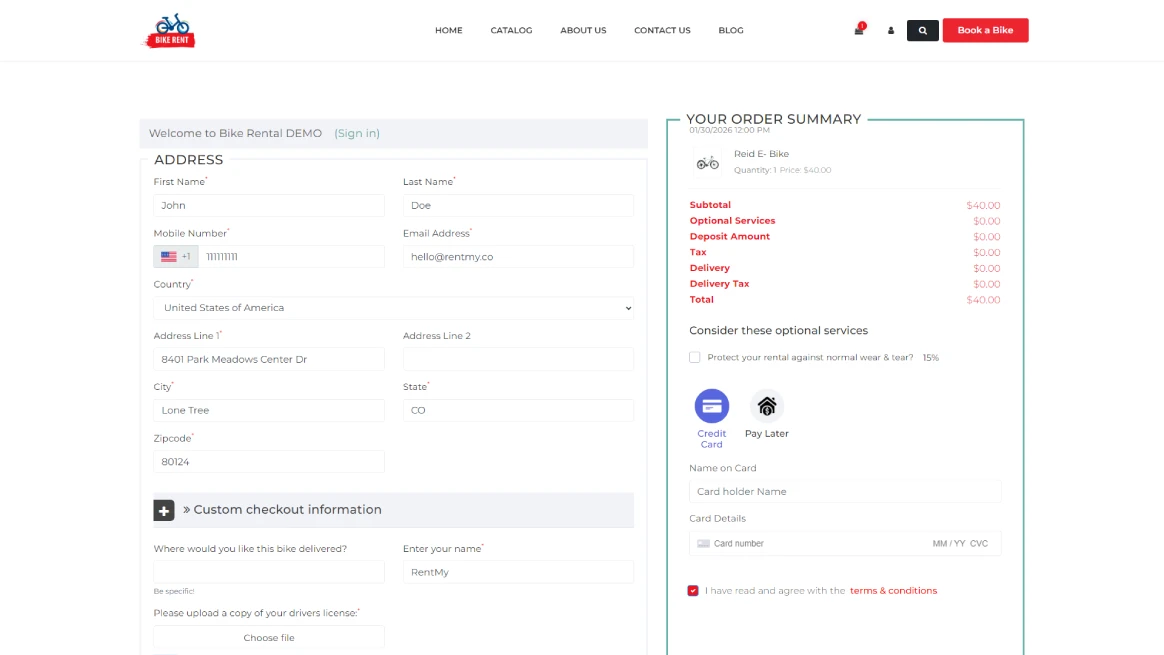
Task: Open search using the magnifier icon
Action: pyautogui.click(x=922, y=30)
